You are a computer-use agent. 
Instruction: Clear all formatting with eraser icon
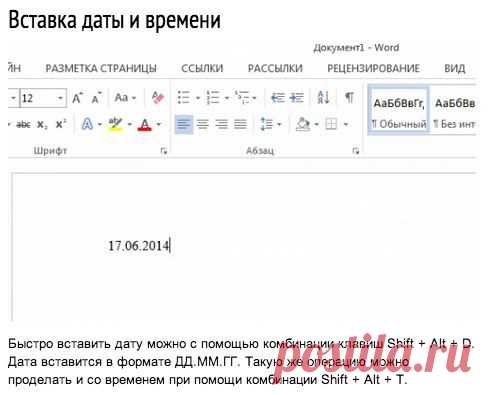[158, 98]
